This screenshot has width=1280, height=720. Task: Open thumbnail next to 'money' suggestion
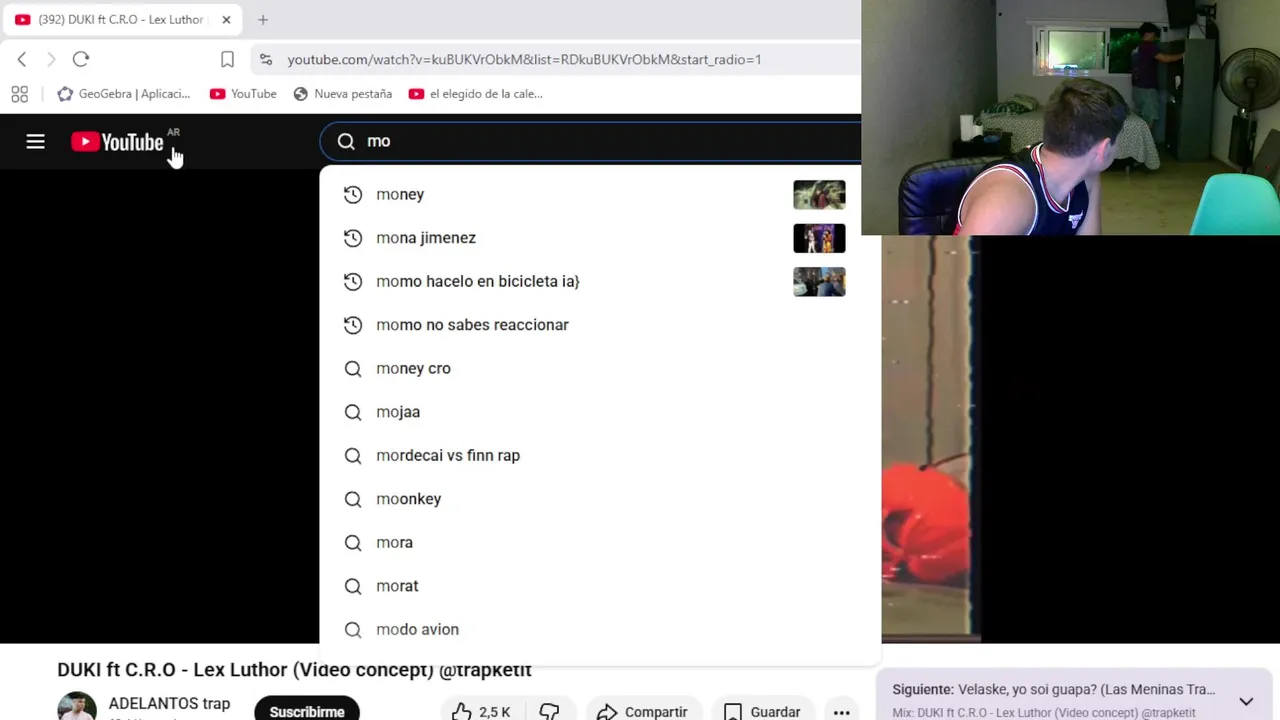[819, 194]
